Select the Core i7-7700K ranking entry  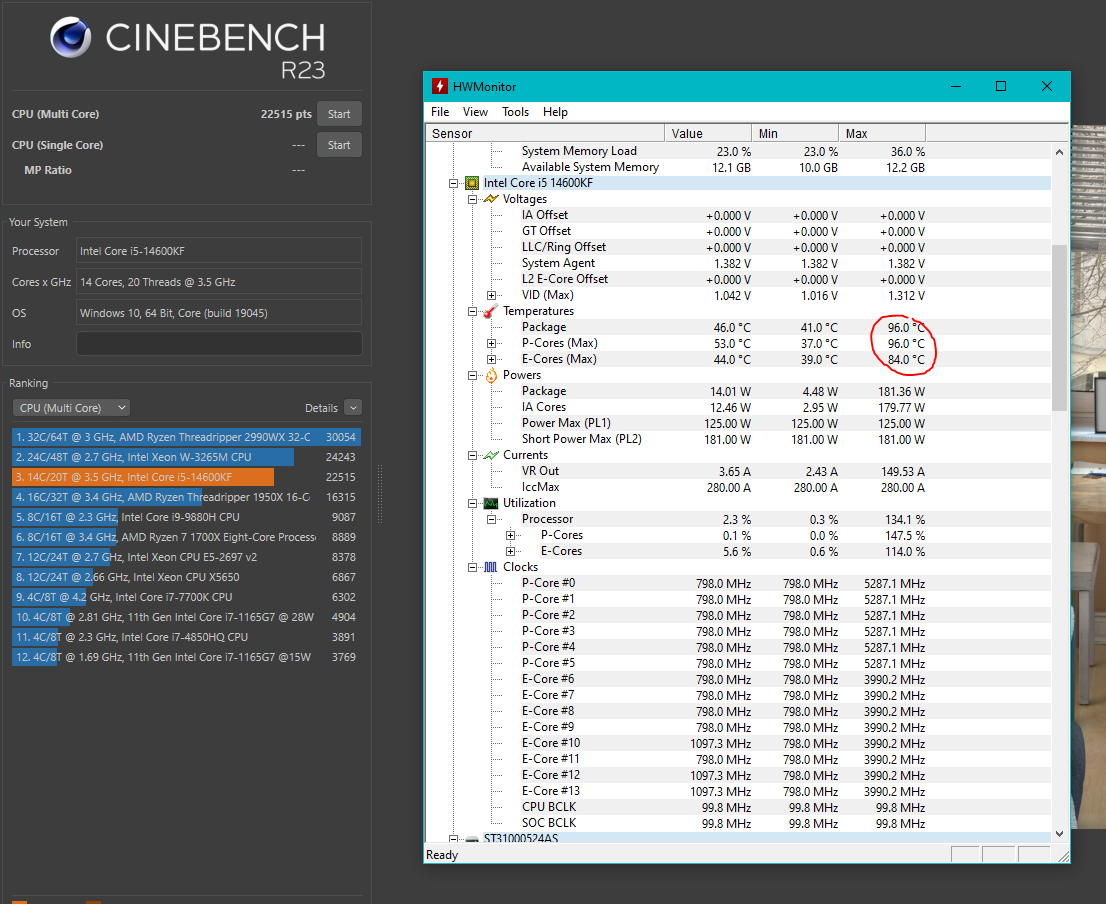(x=186, y=597)
